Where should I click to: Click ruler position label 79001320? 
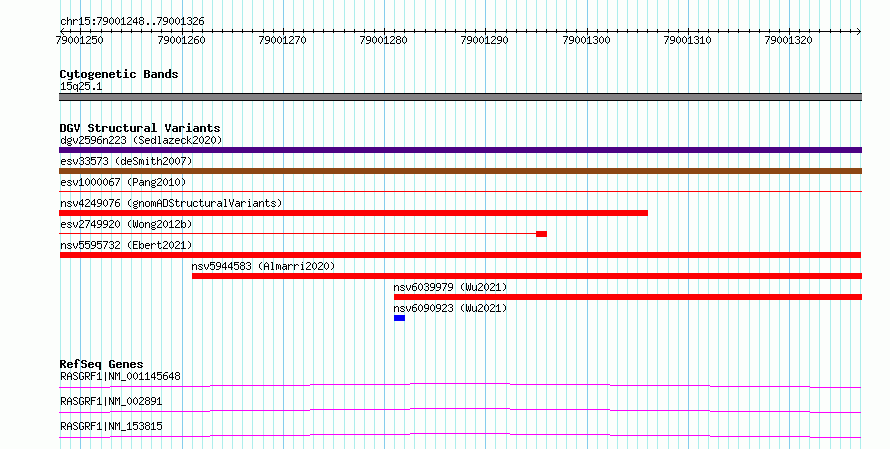point(788,40)
